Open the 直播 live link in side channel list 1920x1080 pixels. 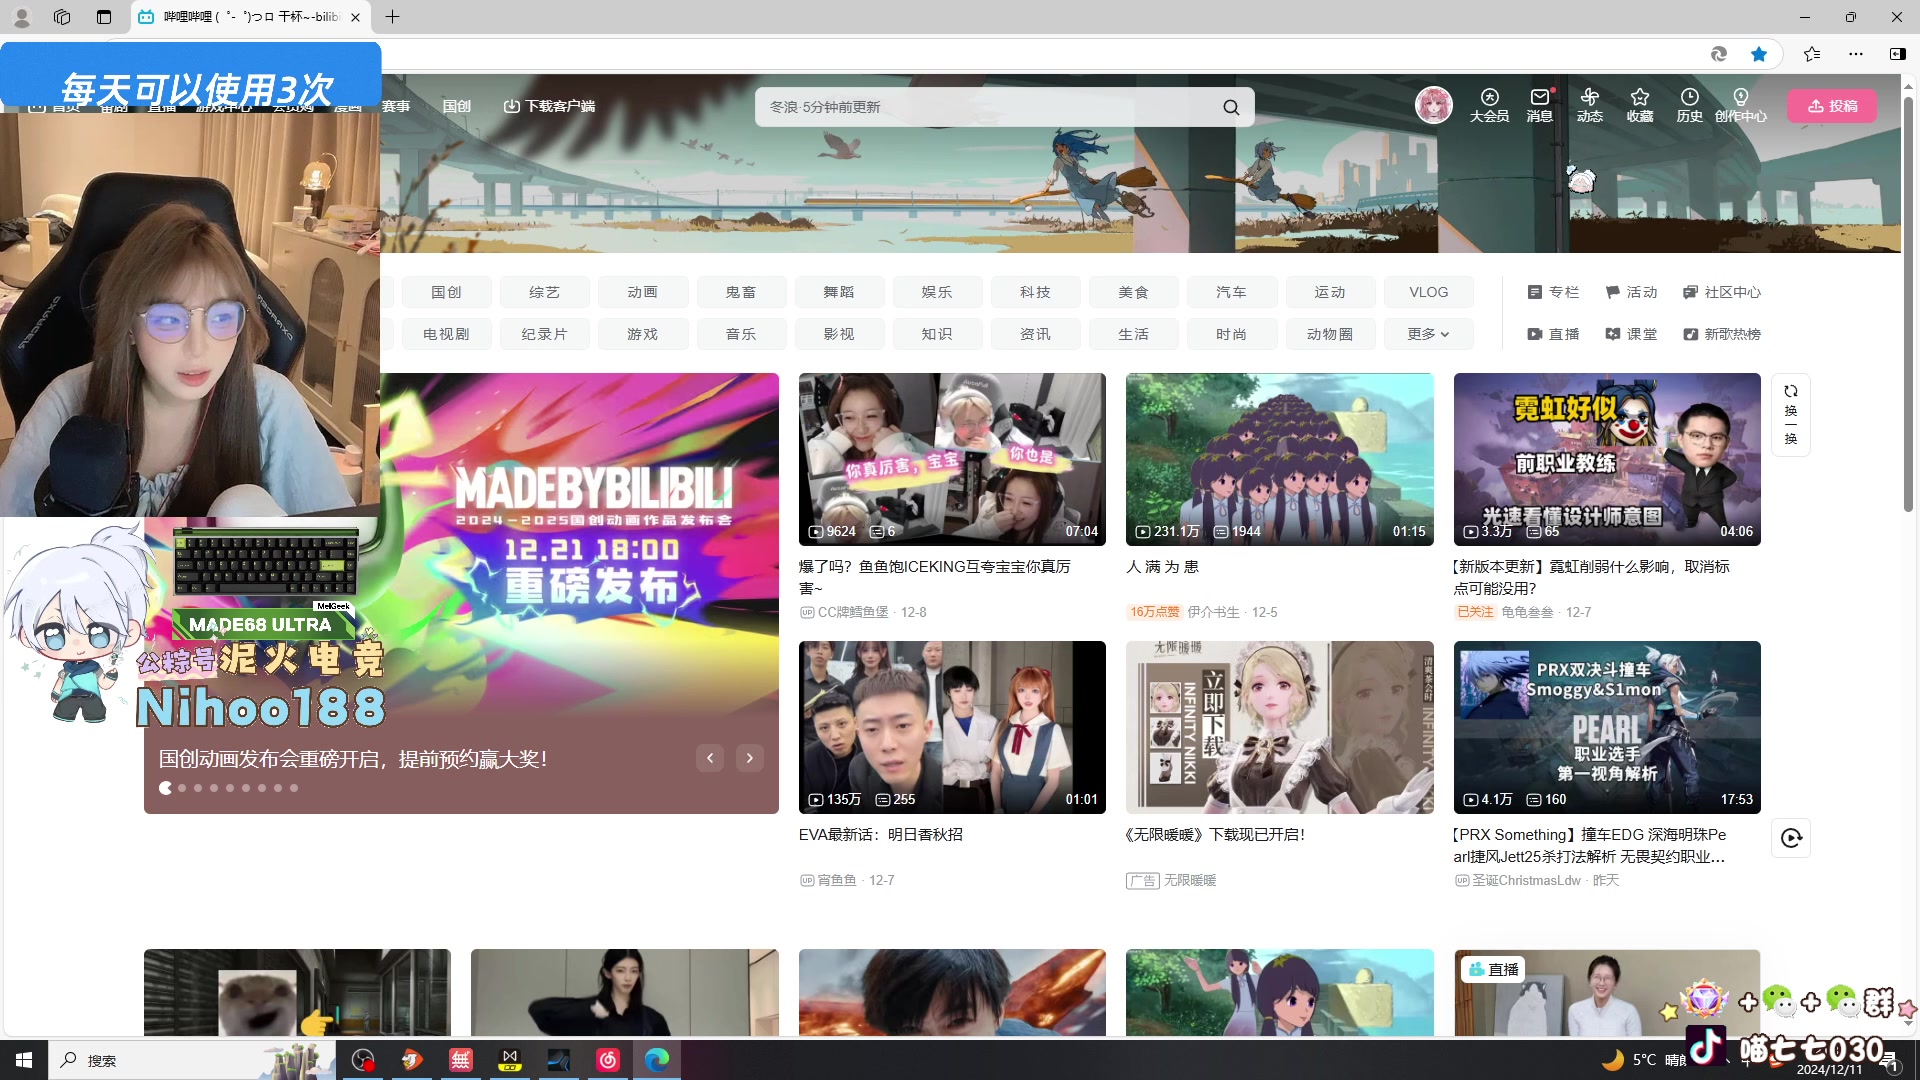click(1553, 334)
